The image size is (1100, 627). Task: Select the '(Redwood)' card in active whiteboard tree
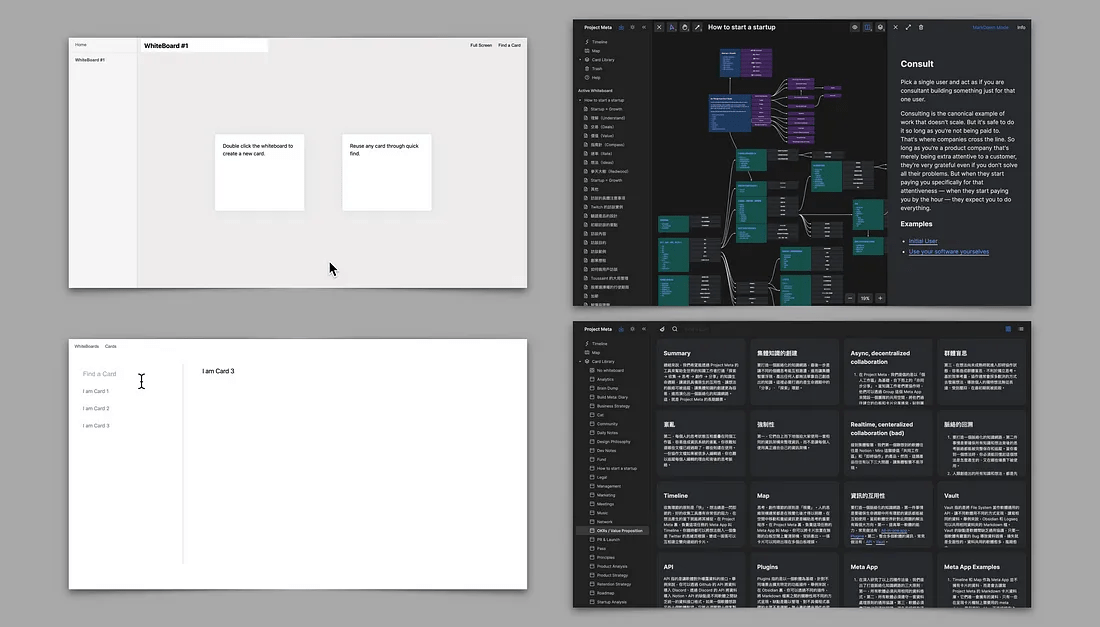click(609, 171)
